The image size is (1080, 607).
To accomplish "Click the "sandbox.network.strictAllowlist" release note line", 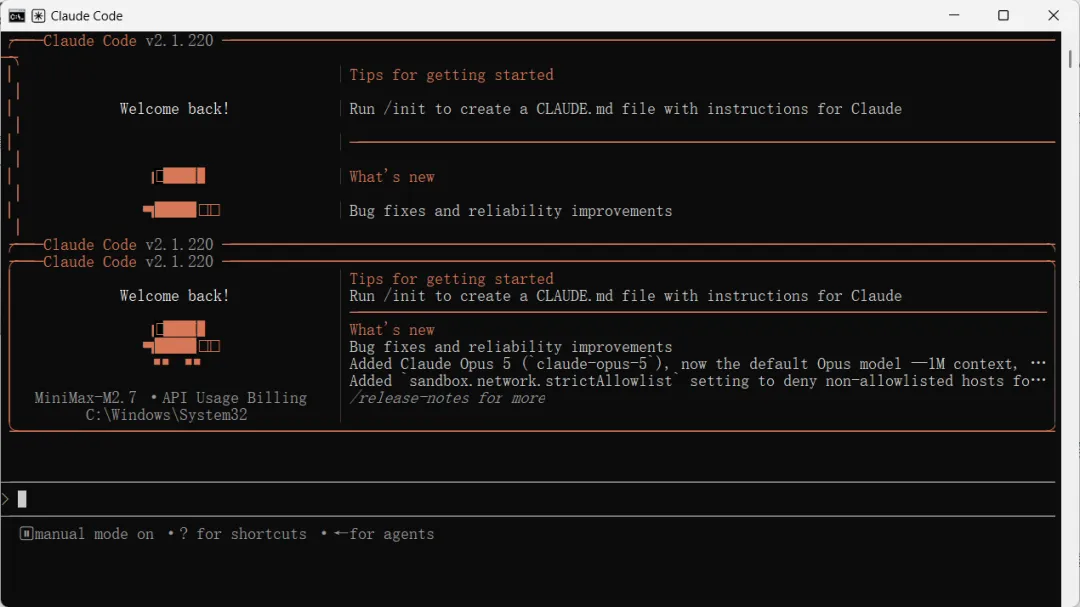I will [x=697, y=381].
